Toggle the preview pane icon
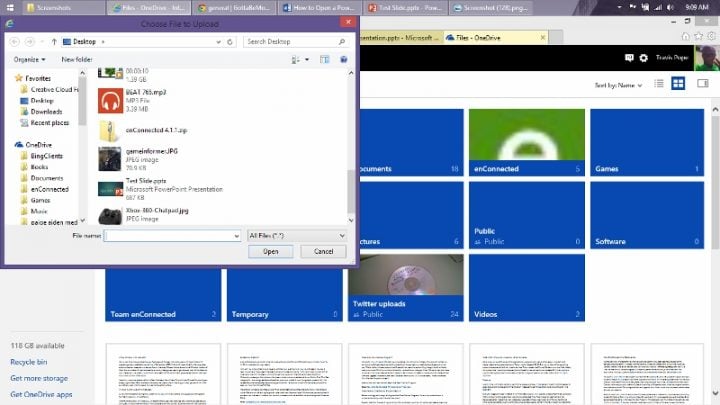The image size is (720, 405). pos(325,60)
